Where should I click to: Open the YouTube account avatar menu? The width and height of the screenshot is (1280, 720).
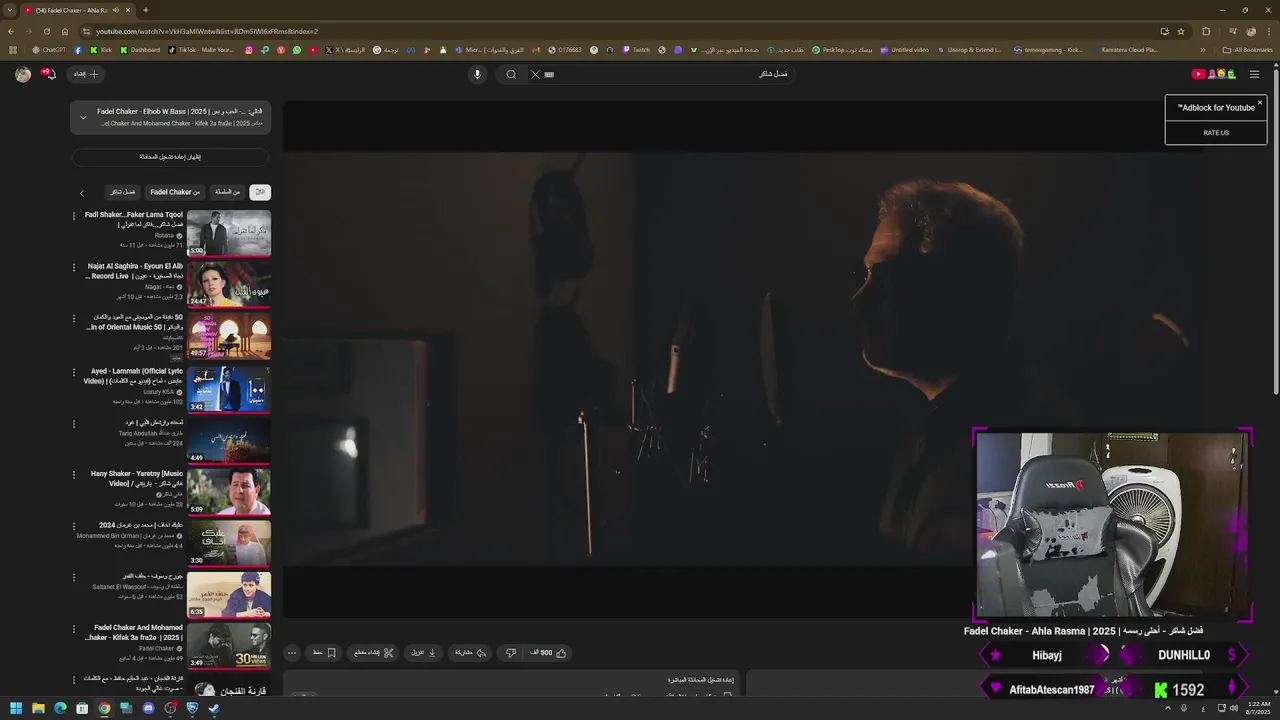(x=23, y=74)
